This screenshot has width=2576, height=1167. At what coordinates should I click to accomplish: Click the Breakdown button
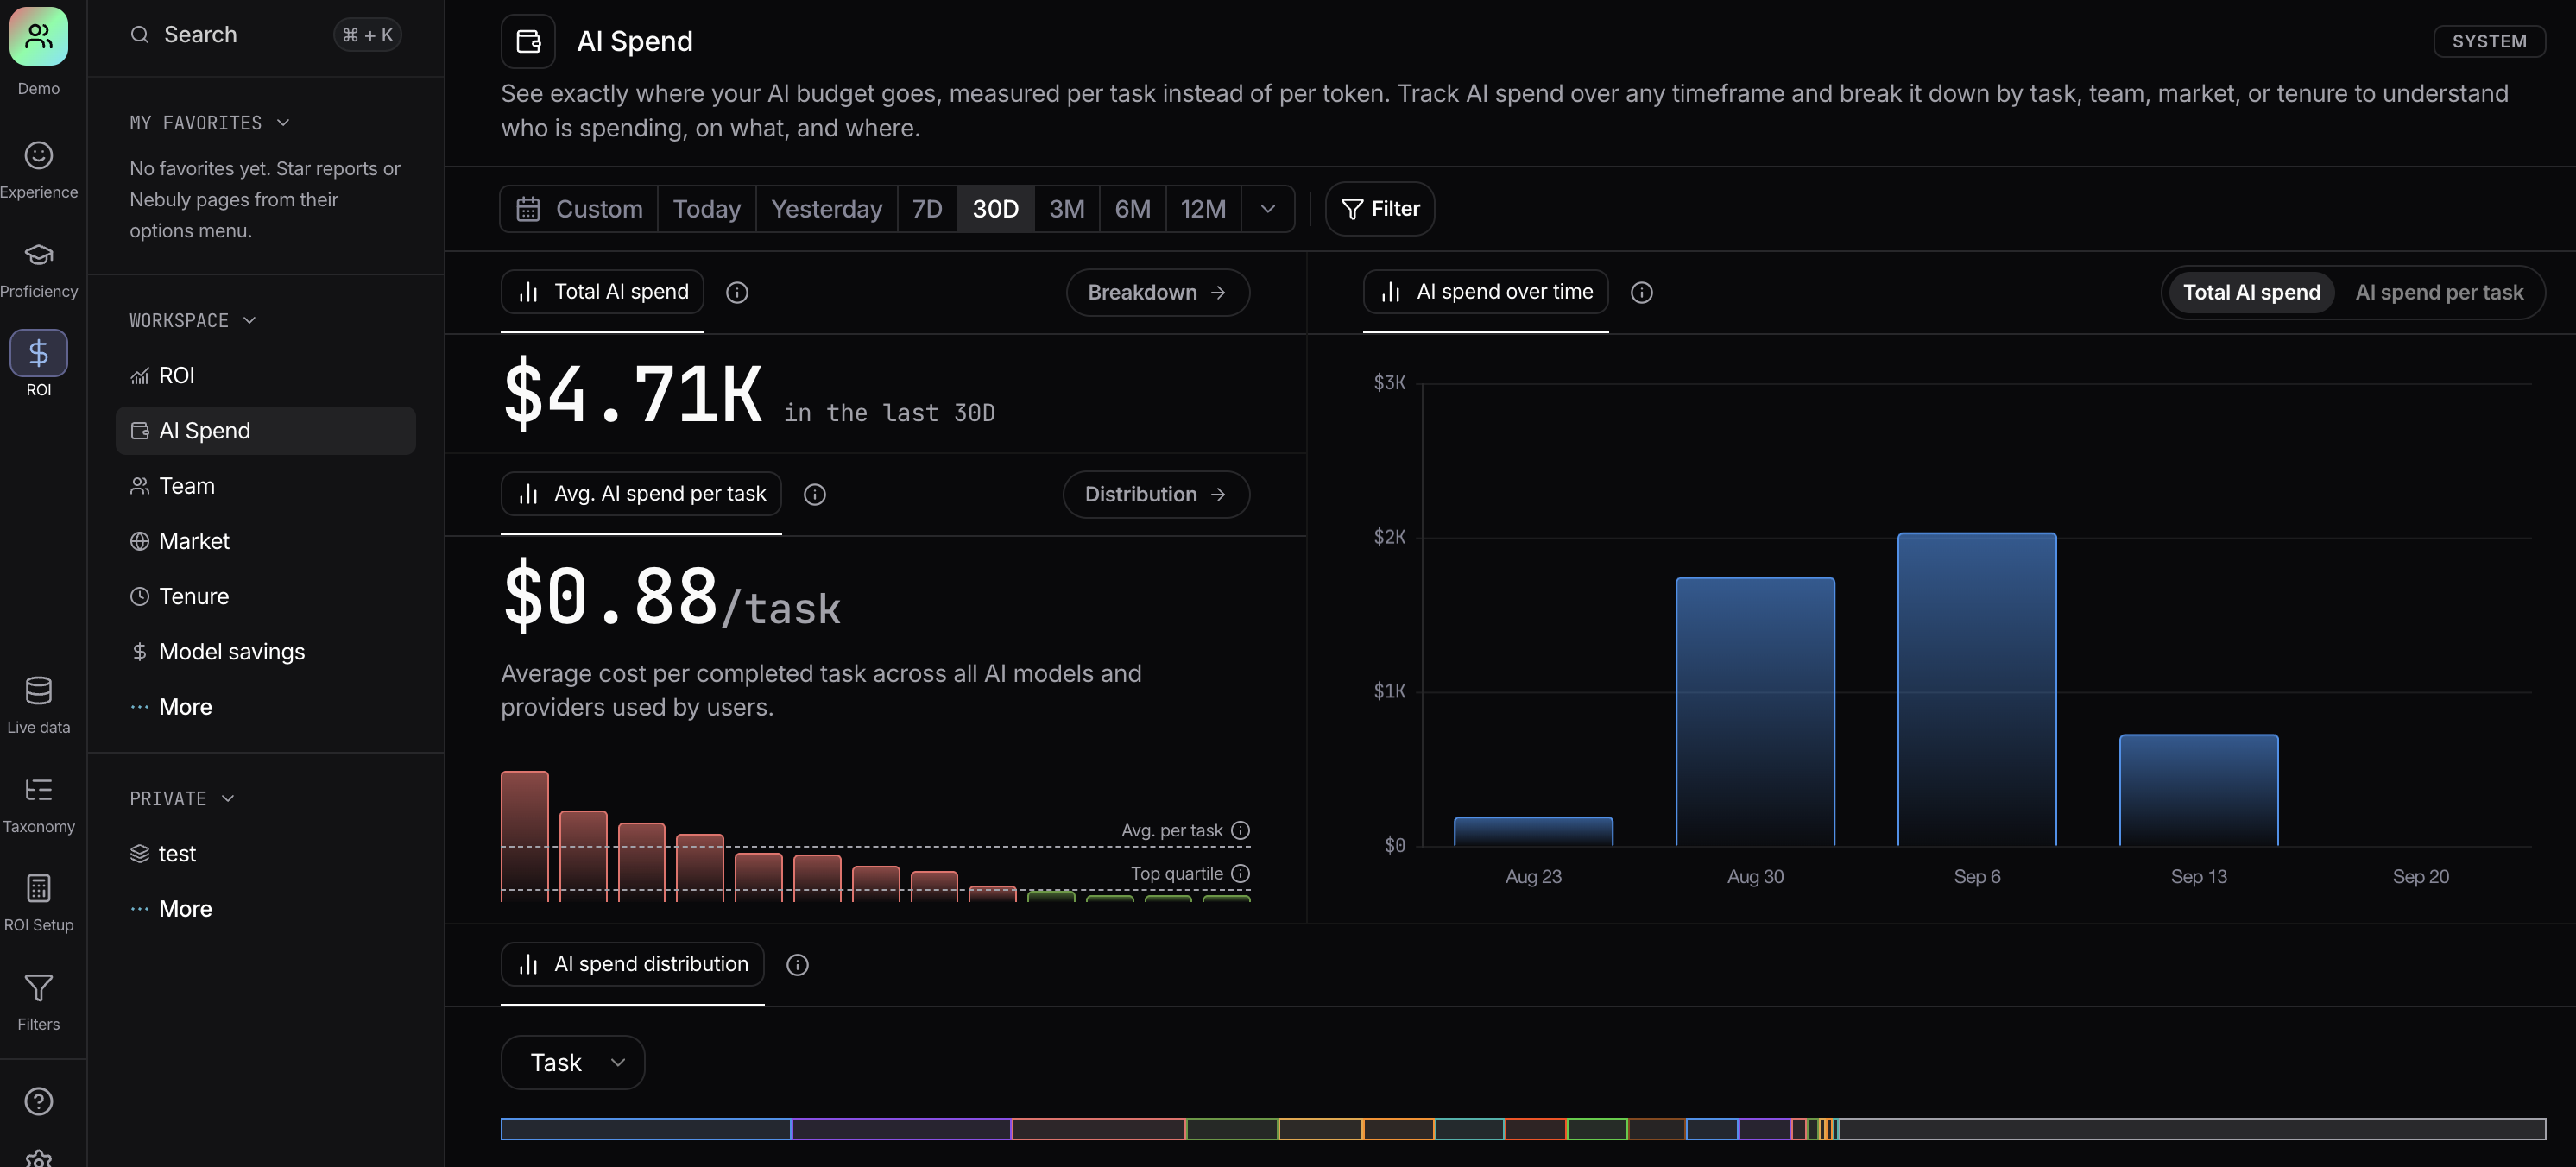[1157, 292]
